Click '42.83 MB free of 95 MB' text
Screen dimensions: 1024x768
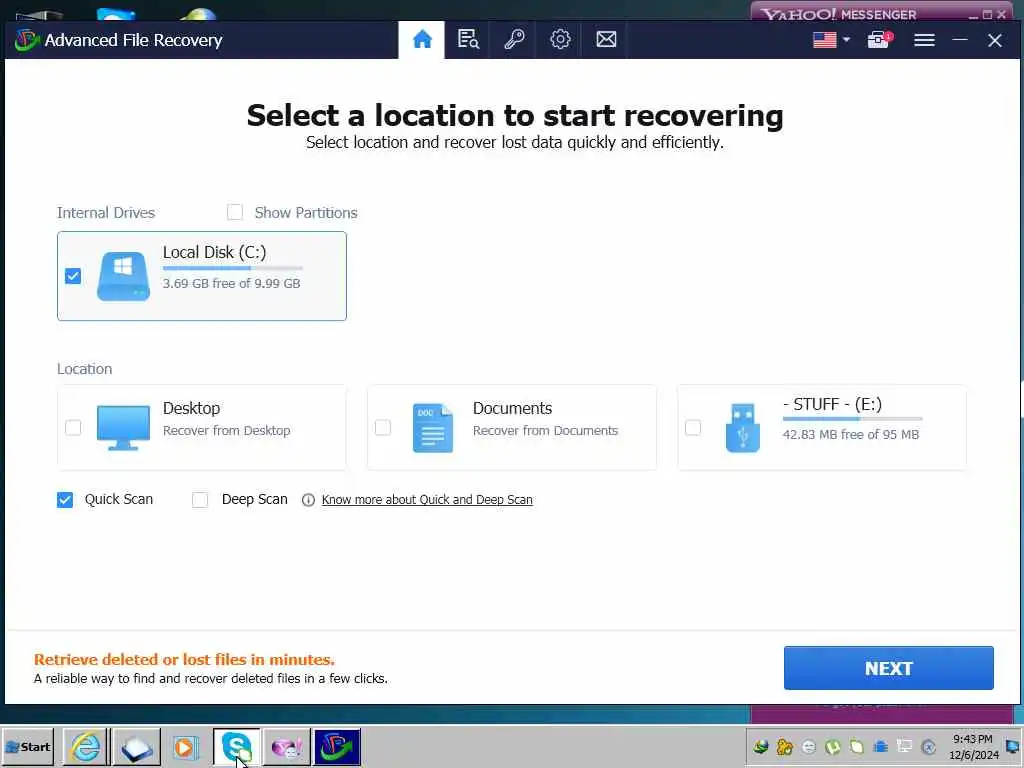point(851,434)
